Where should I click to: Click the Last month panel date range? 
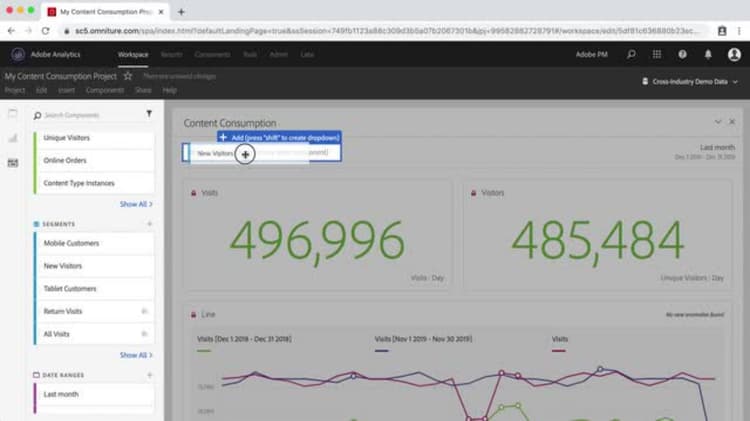pos(705,152)
